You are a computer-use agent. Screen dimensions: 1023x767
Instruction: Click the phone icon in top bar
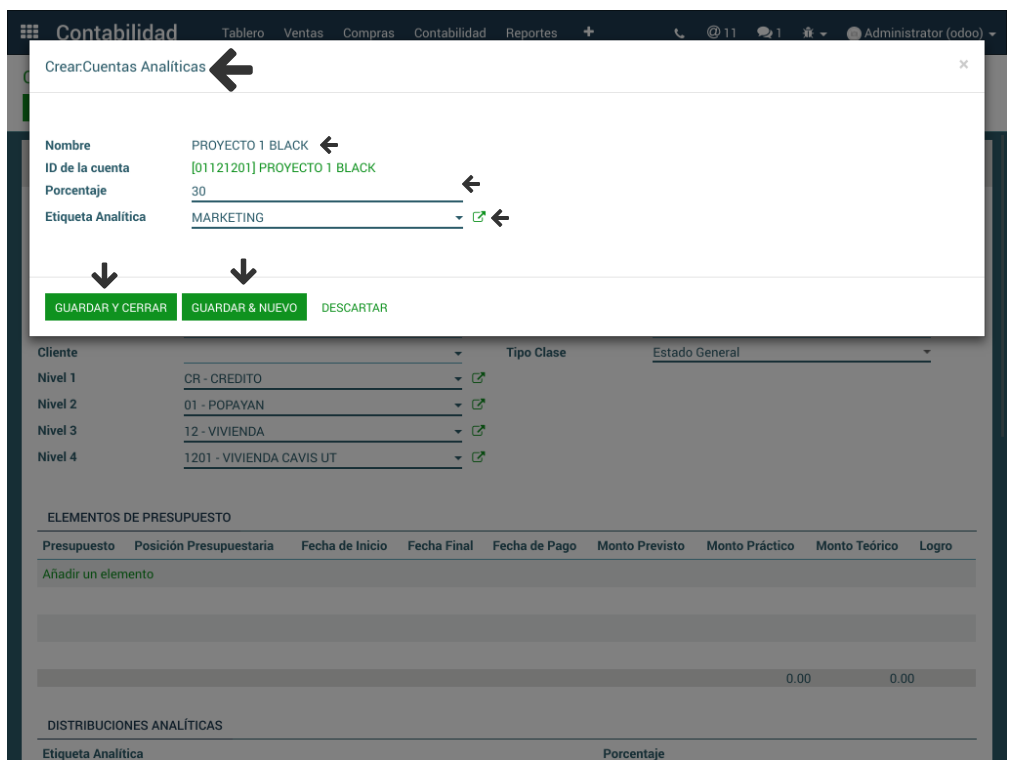(x=680, y=33)
